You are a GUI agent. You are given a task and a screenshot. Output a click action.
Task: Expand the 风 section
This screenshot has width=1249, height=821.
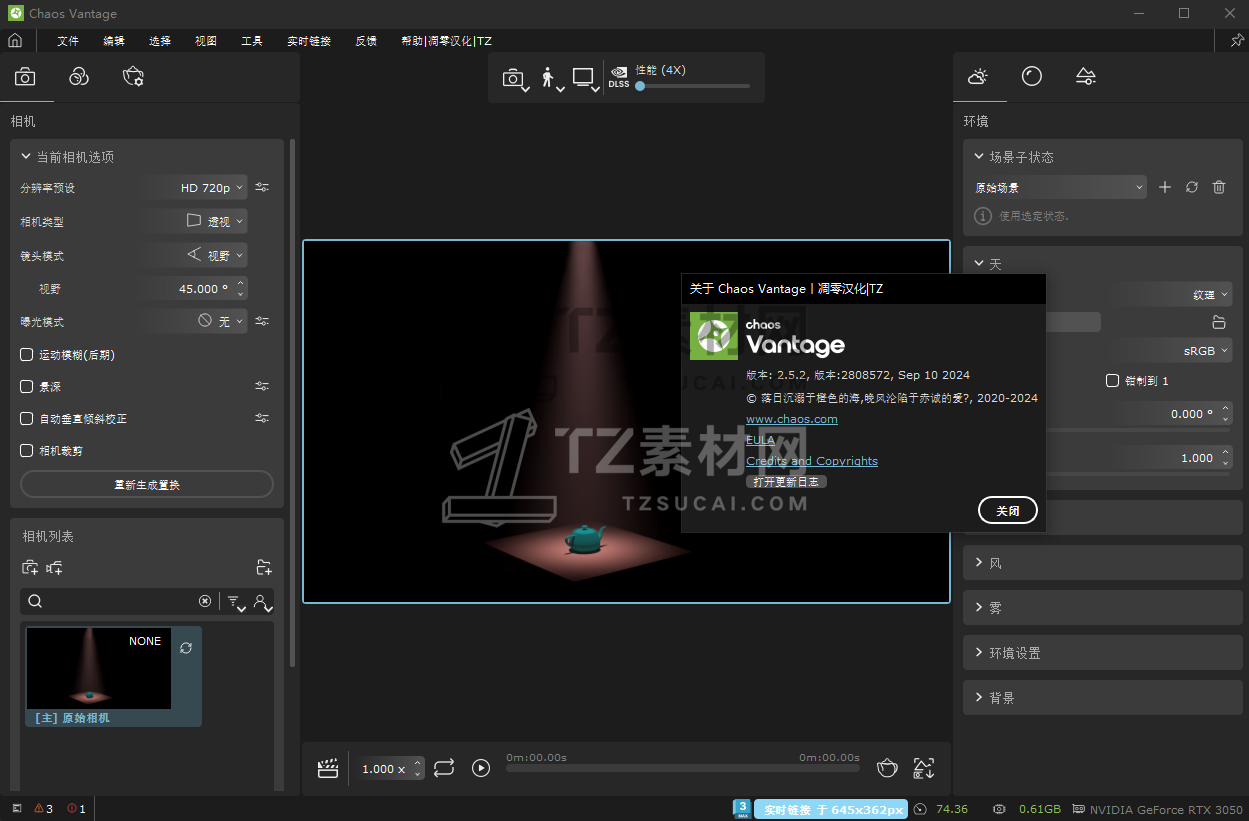point(1102,563)
